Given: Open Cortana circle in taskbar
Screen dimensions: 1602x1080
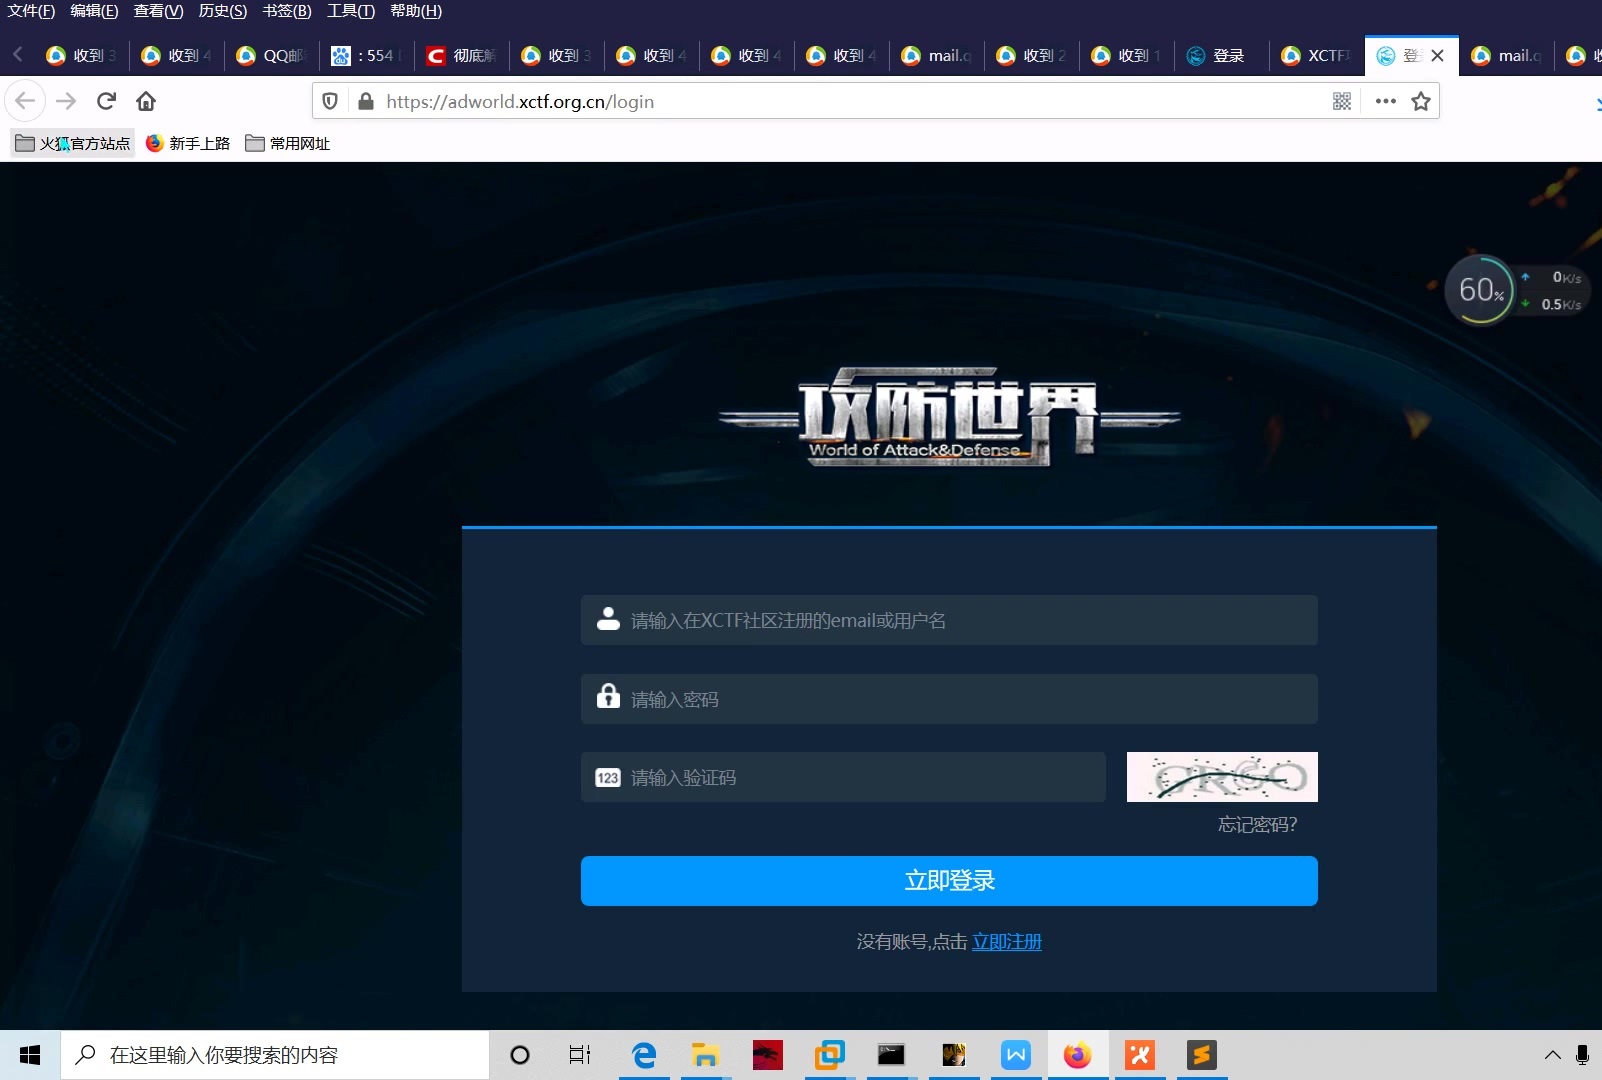Looking at the screenshot, I should pos(520,1055).
